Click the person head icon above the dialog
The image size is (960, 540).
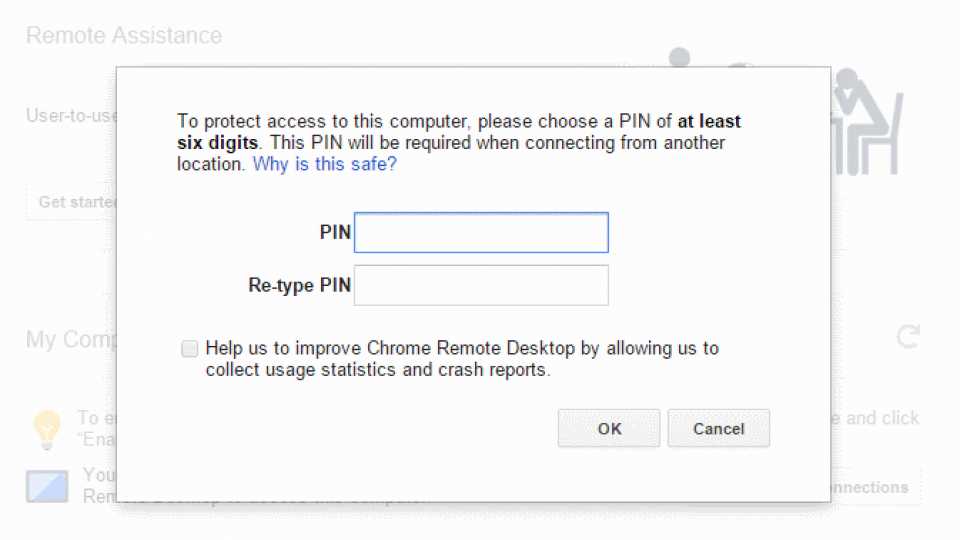(679, 57)
